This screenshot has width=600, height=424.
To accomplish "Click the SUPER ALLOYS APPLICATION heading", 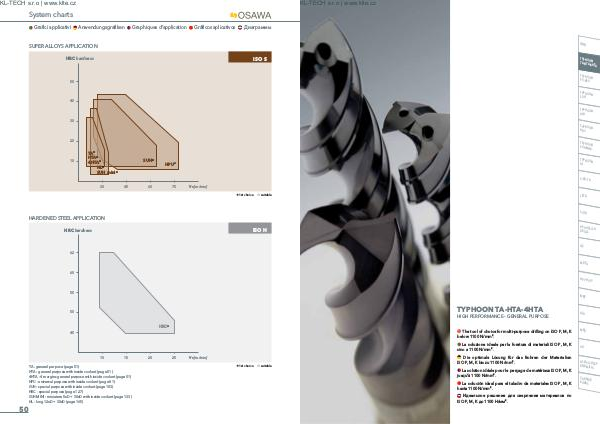I will click(63, 46).
